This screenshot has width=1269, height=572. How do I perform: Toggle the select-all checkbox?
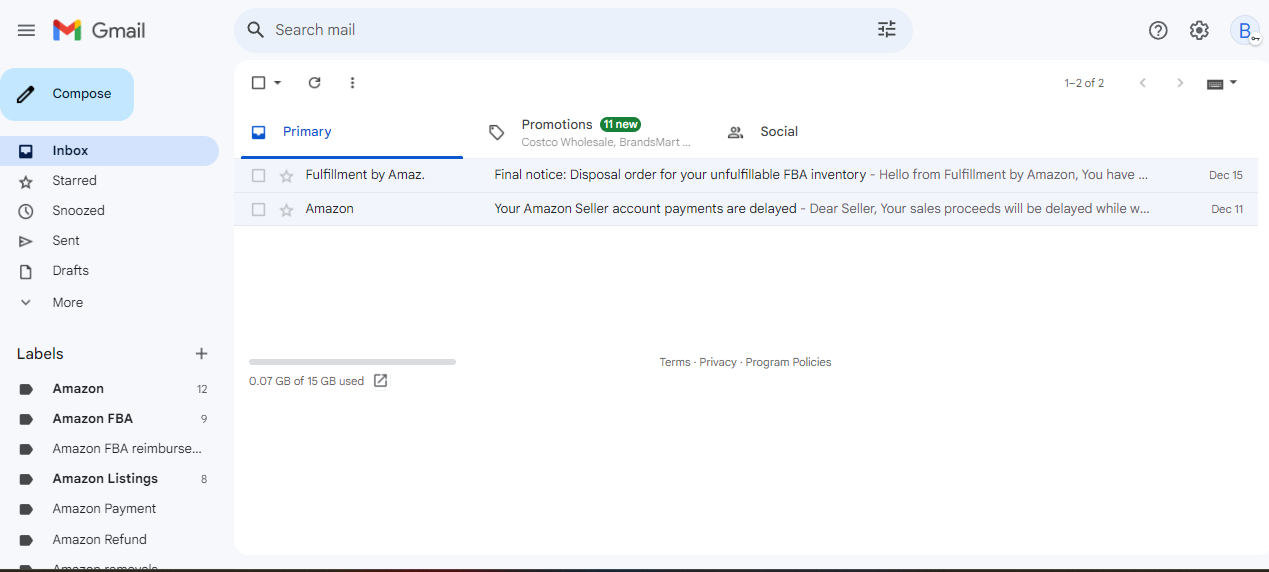(258, 83)
